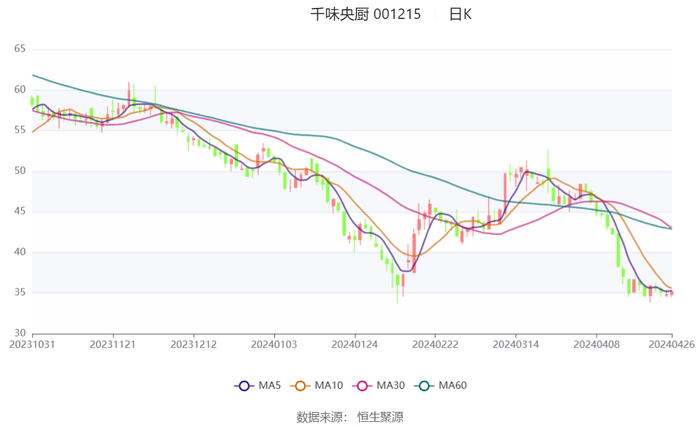The image size is (700, 426).
Task: Click the 千味央厨 001215 chart title
Action: coord(366,15)
